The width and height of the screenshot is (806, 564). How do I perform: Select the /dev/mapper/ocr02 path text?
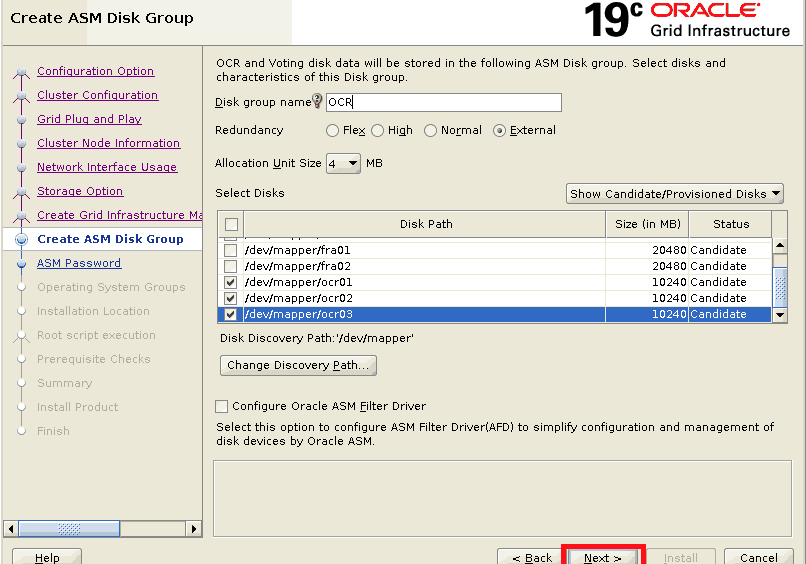click(299, 298)
